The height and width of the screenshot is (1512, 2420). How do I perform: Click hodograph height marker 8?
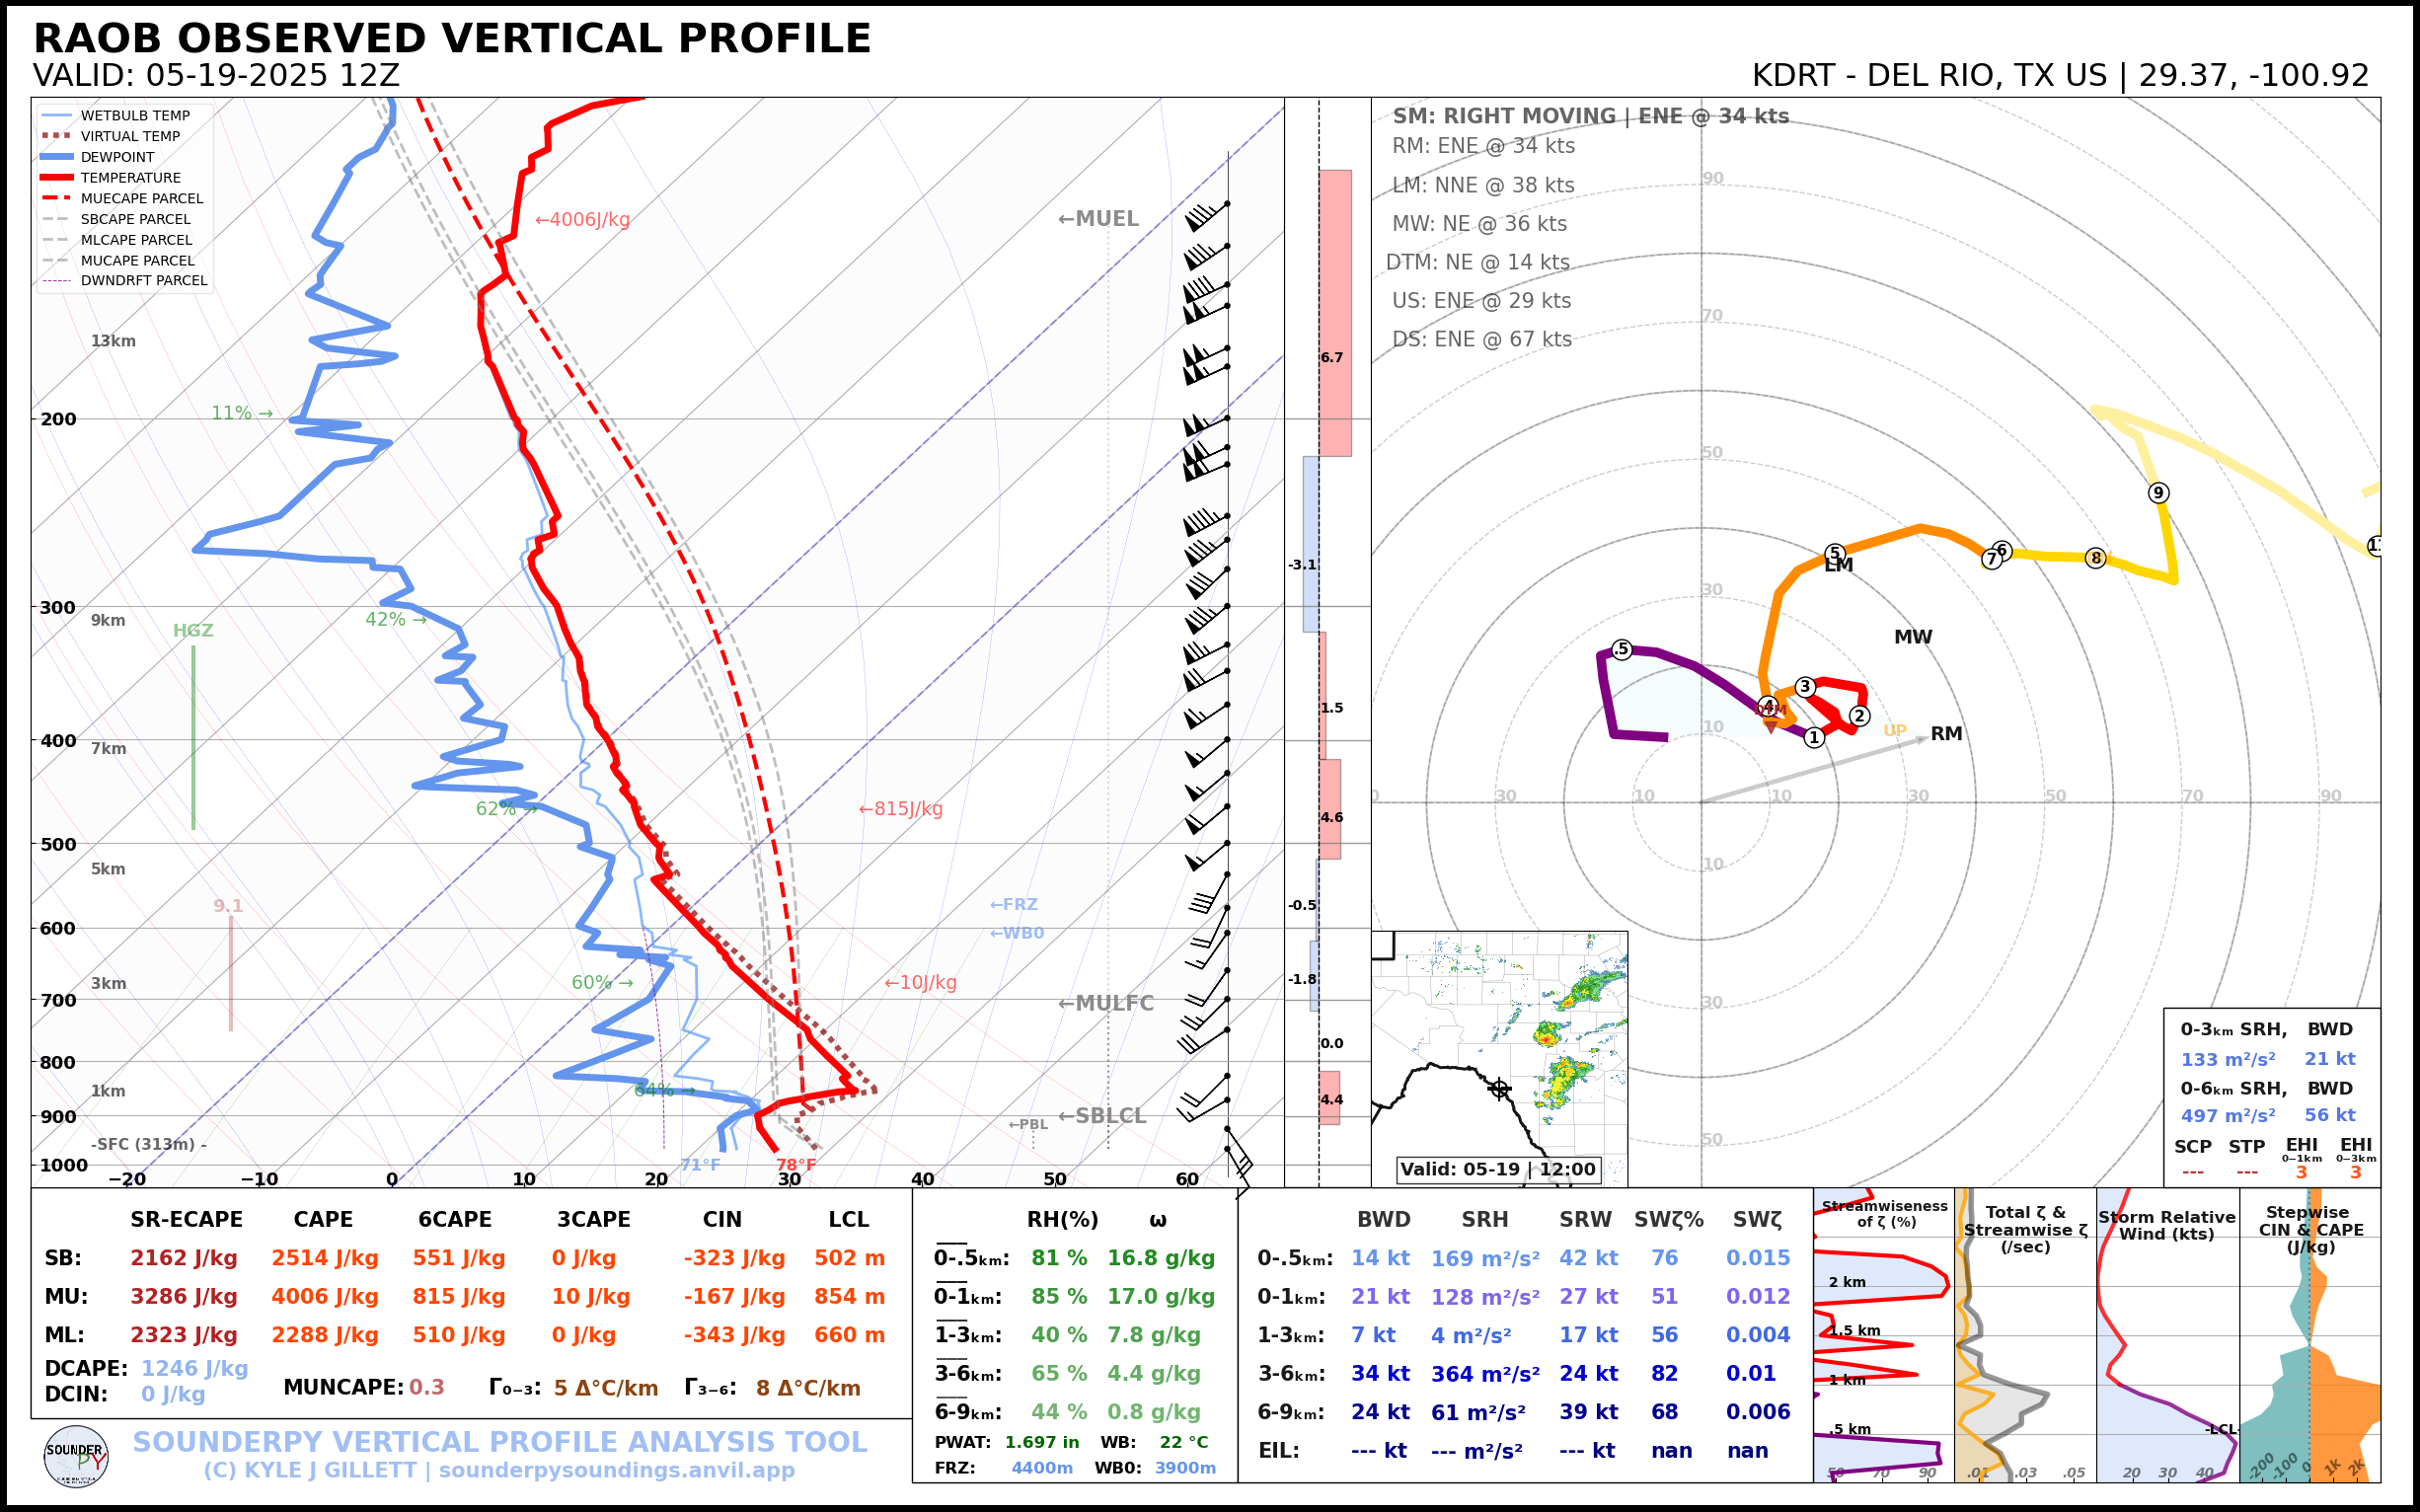click(x=2095, y=558)
